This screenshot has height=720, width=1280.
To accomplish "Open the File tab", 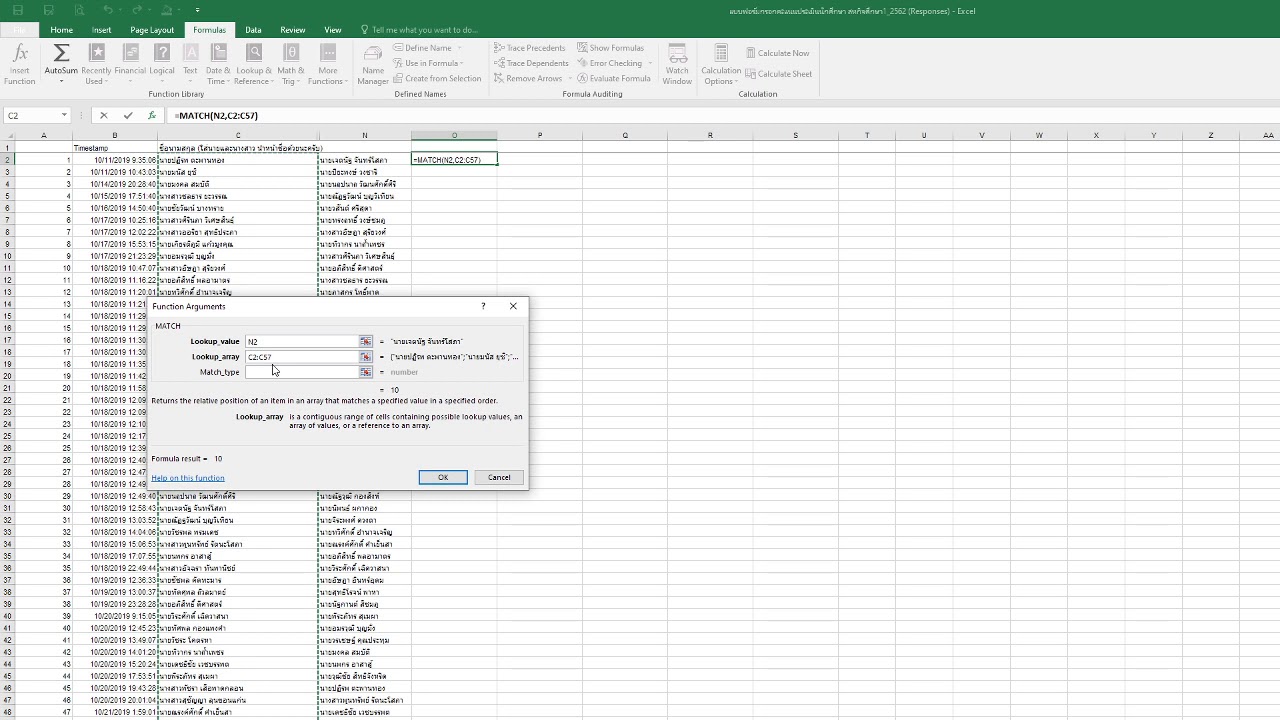I will [19, 30].
